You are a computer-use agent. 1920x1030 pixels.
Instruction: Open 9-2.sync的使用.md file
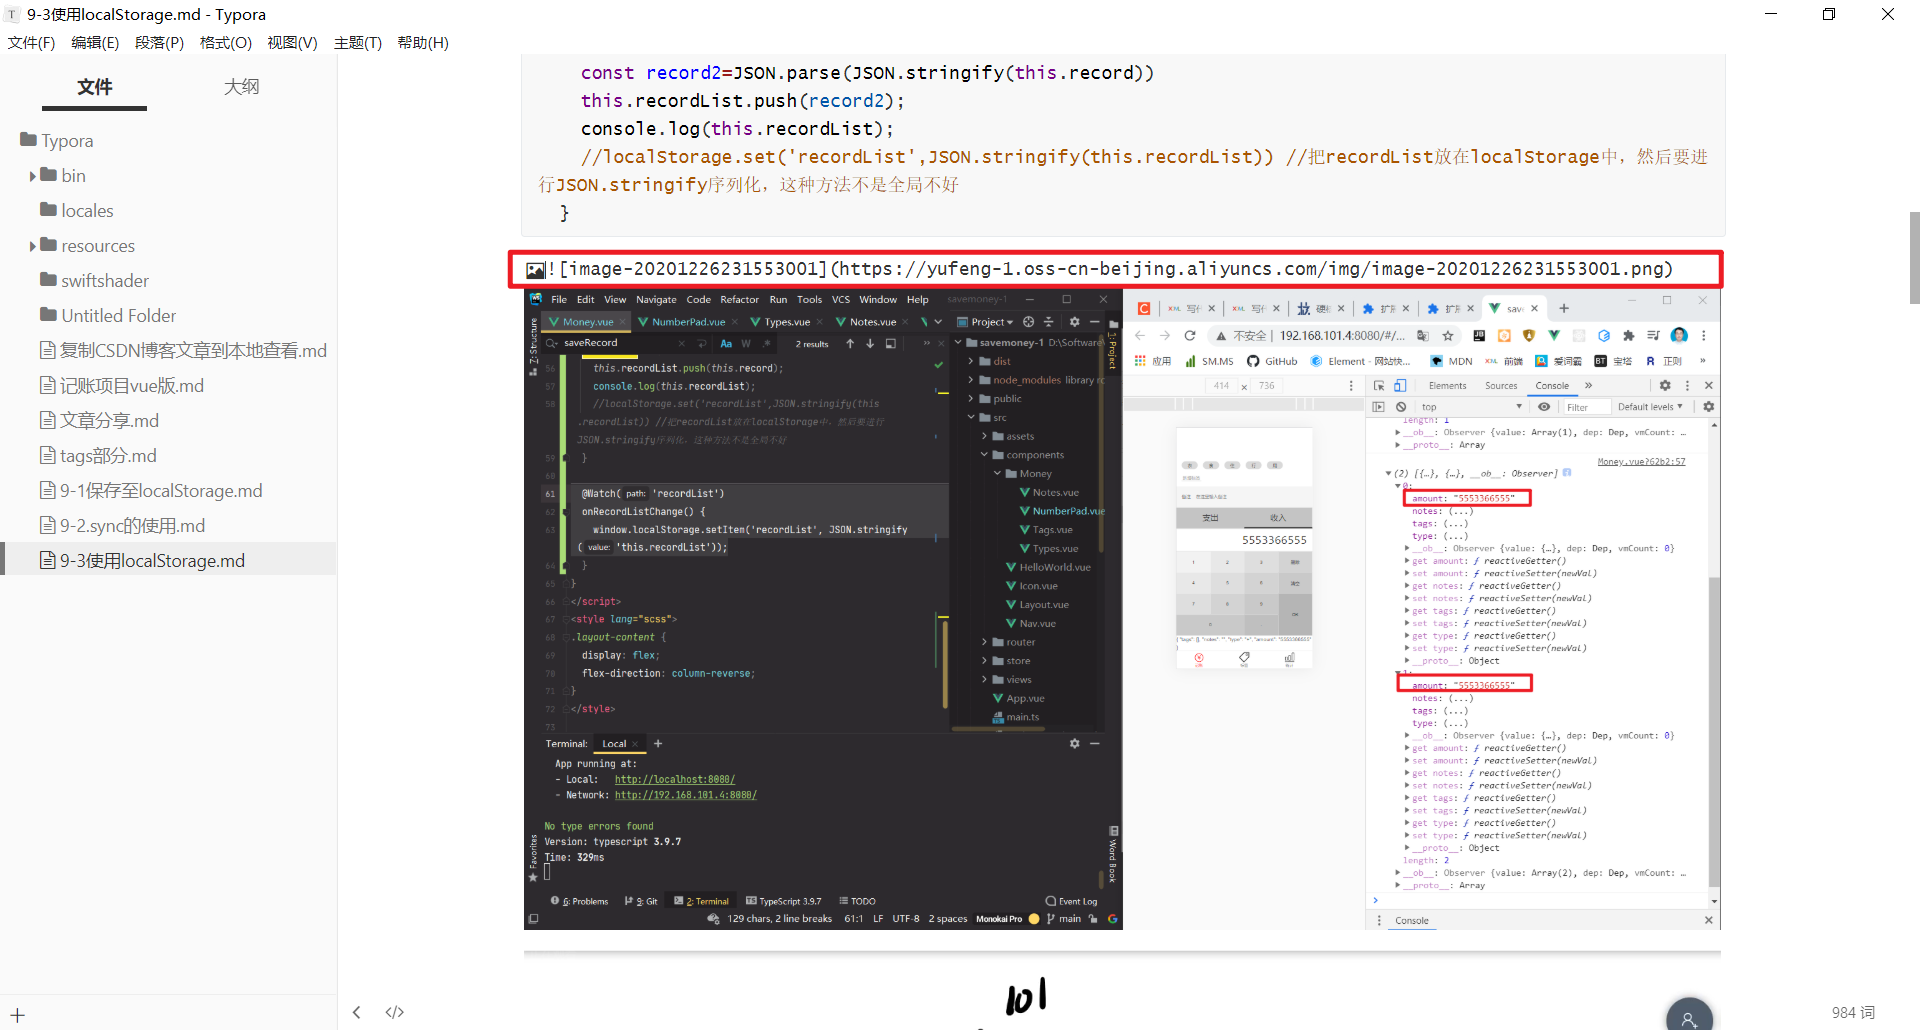(x=122, y=526)
